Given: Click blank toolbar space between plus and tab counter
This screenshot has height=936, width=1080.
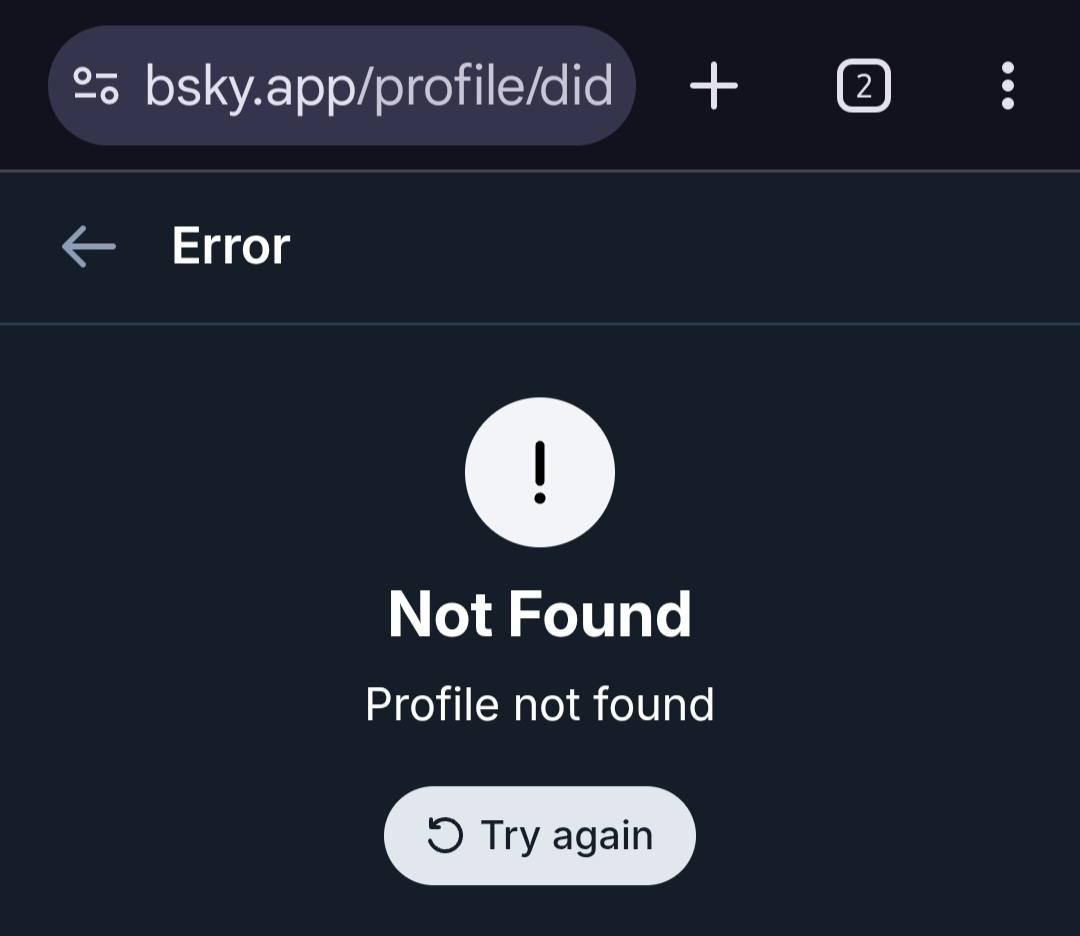Looking at the screenshot, I should click(788, 86).
